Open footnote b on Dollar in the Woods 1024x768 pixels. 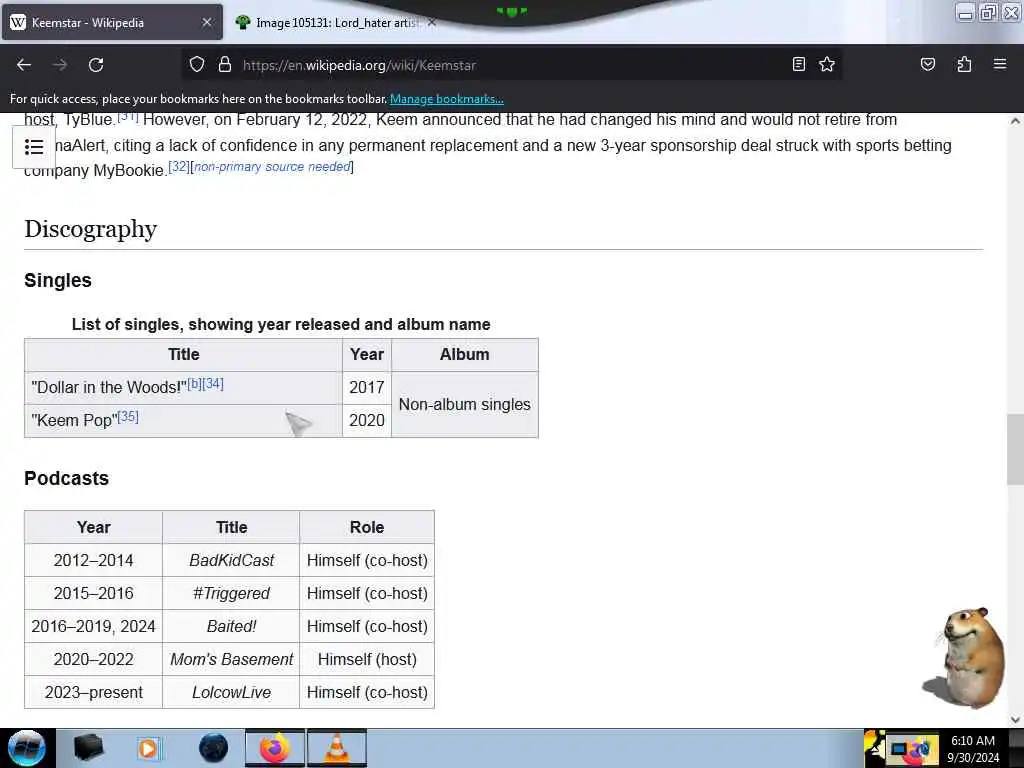coord(195,383)
